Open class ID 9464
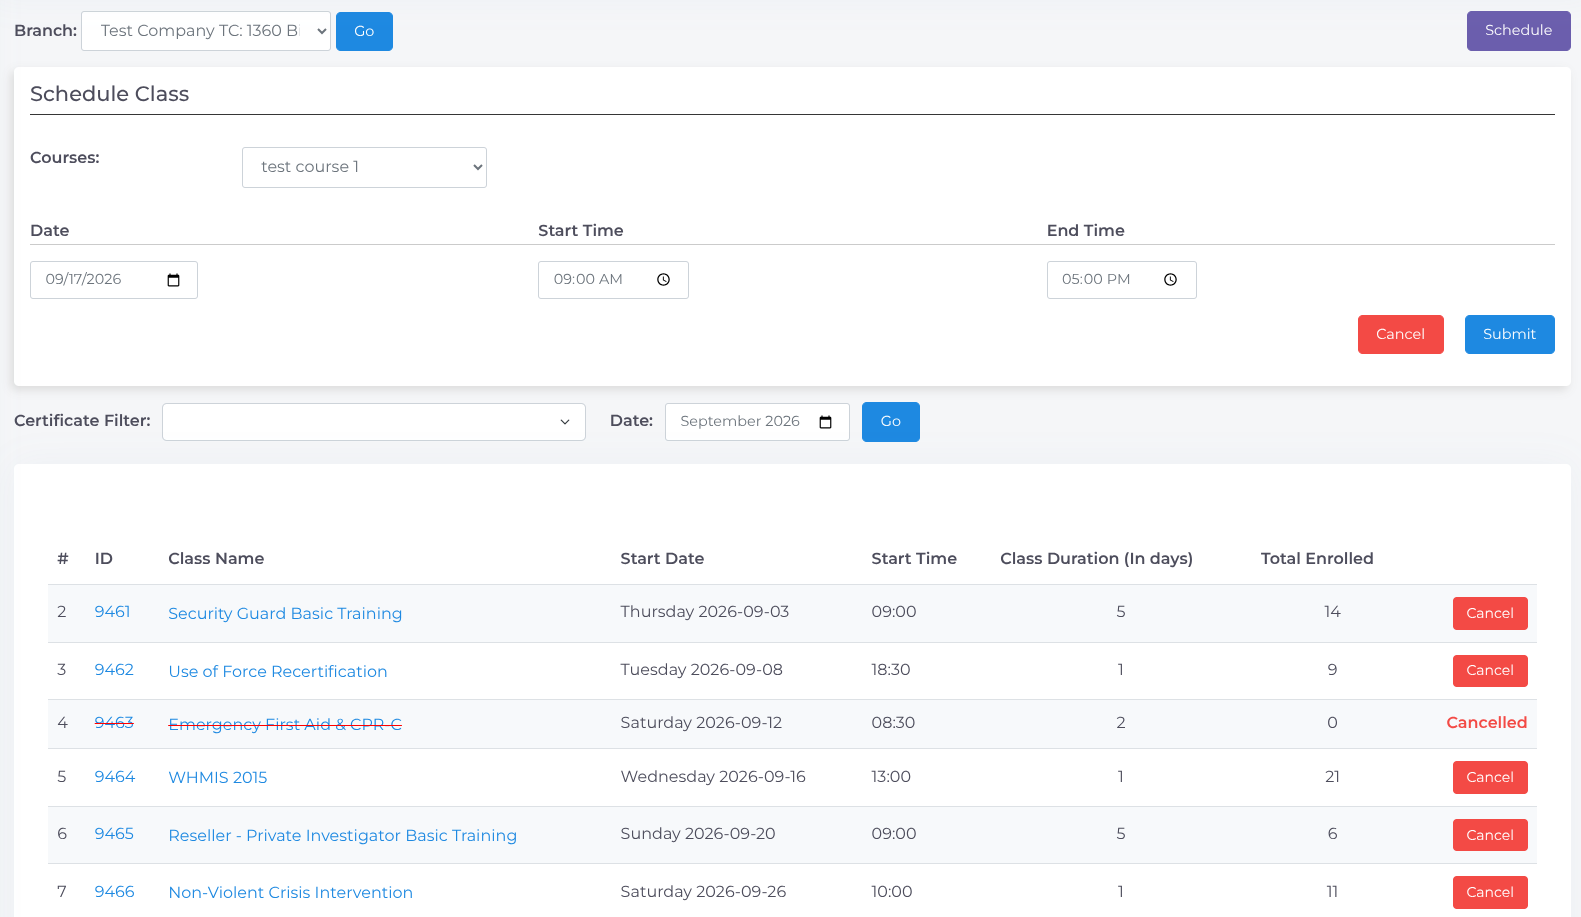Image resolution: width=1581 pixels, height=917 pixels. click(114, 777)
